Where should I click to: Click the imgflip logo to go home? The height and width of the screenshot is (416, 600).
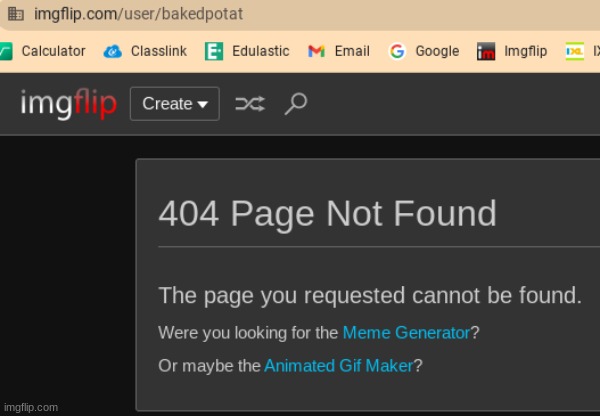68,103
